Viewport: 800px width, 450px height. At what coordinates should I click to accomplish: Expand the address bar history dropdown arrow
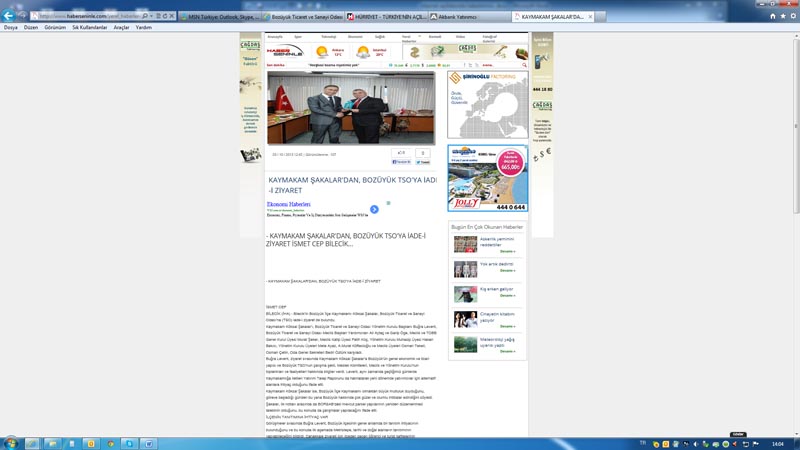[152, 16]
